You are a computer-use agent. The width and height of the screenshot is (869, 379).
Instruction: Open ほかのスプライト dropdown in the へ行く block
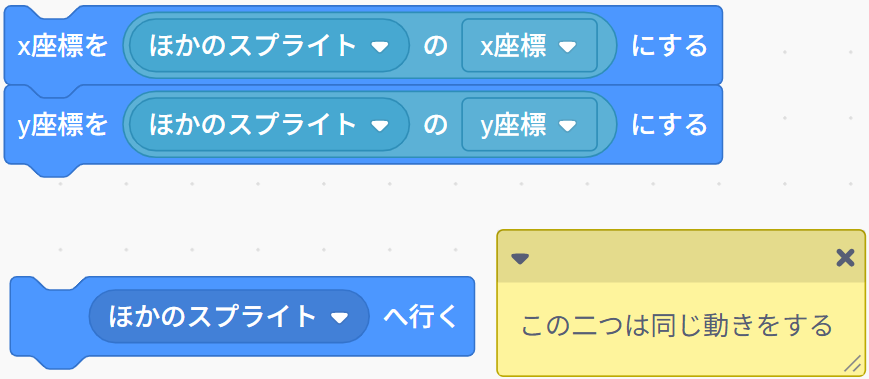pos(229,316)
